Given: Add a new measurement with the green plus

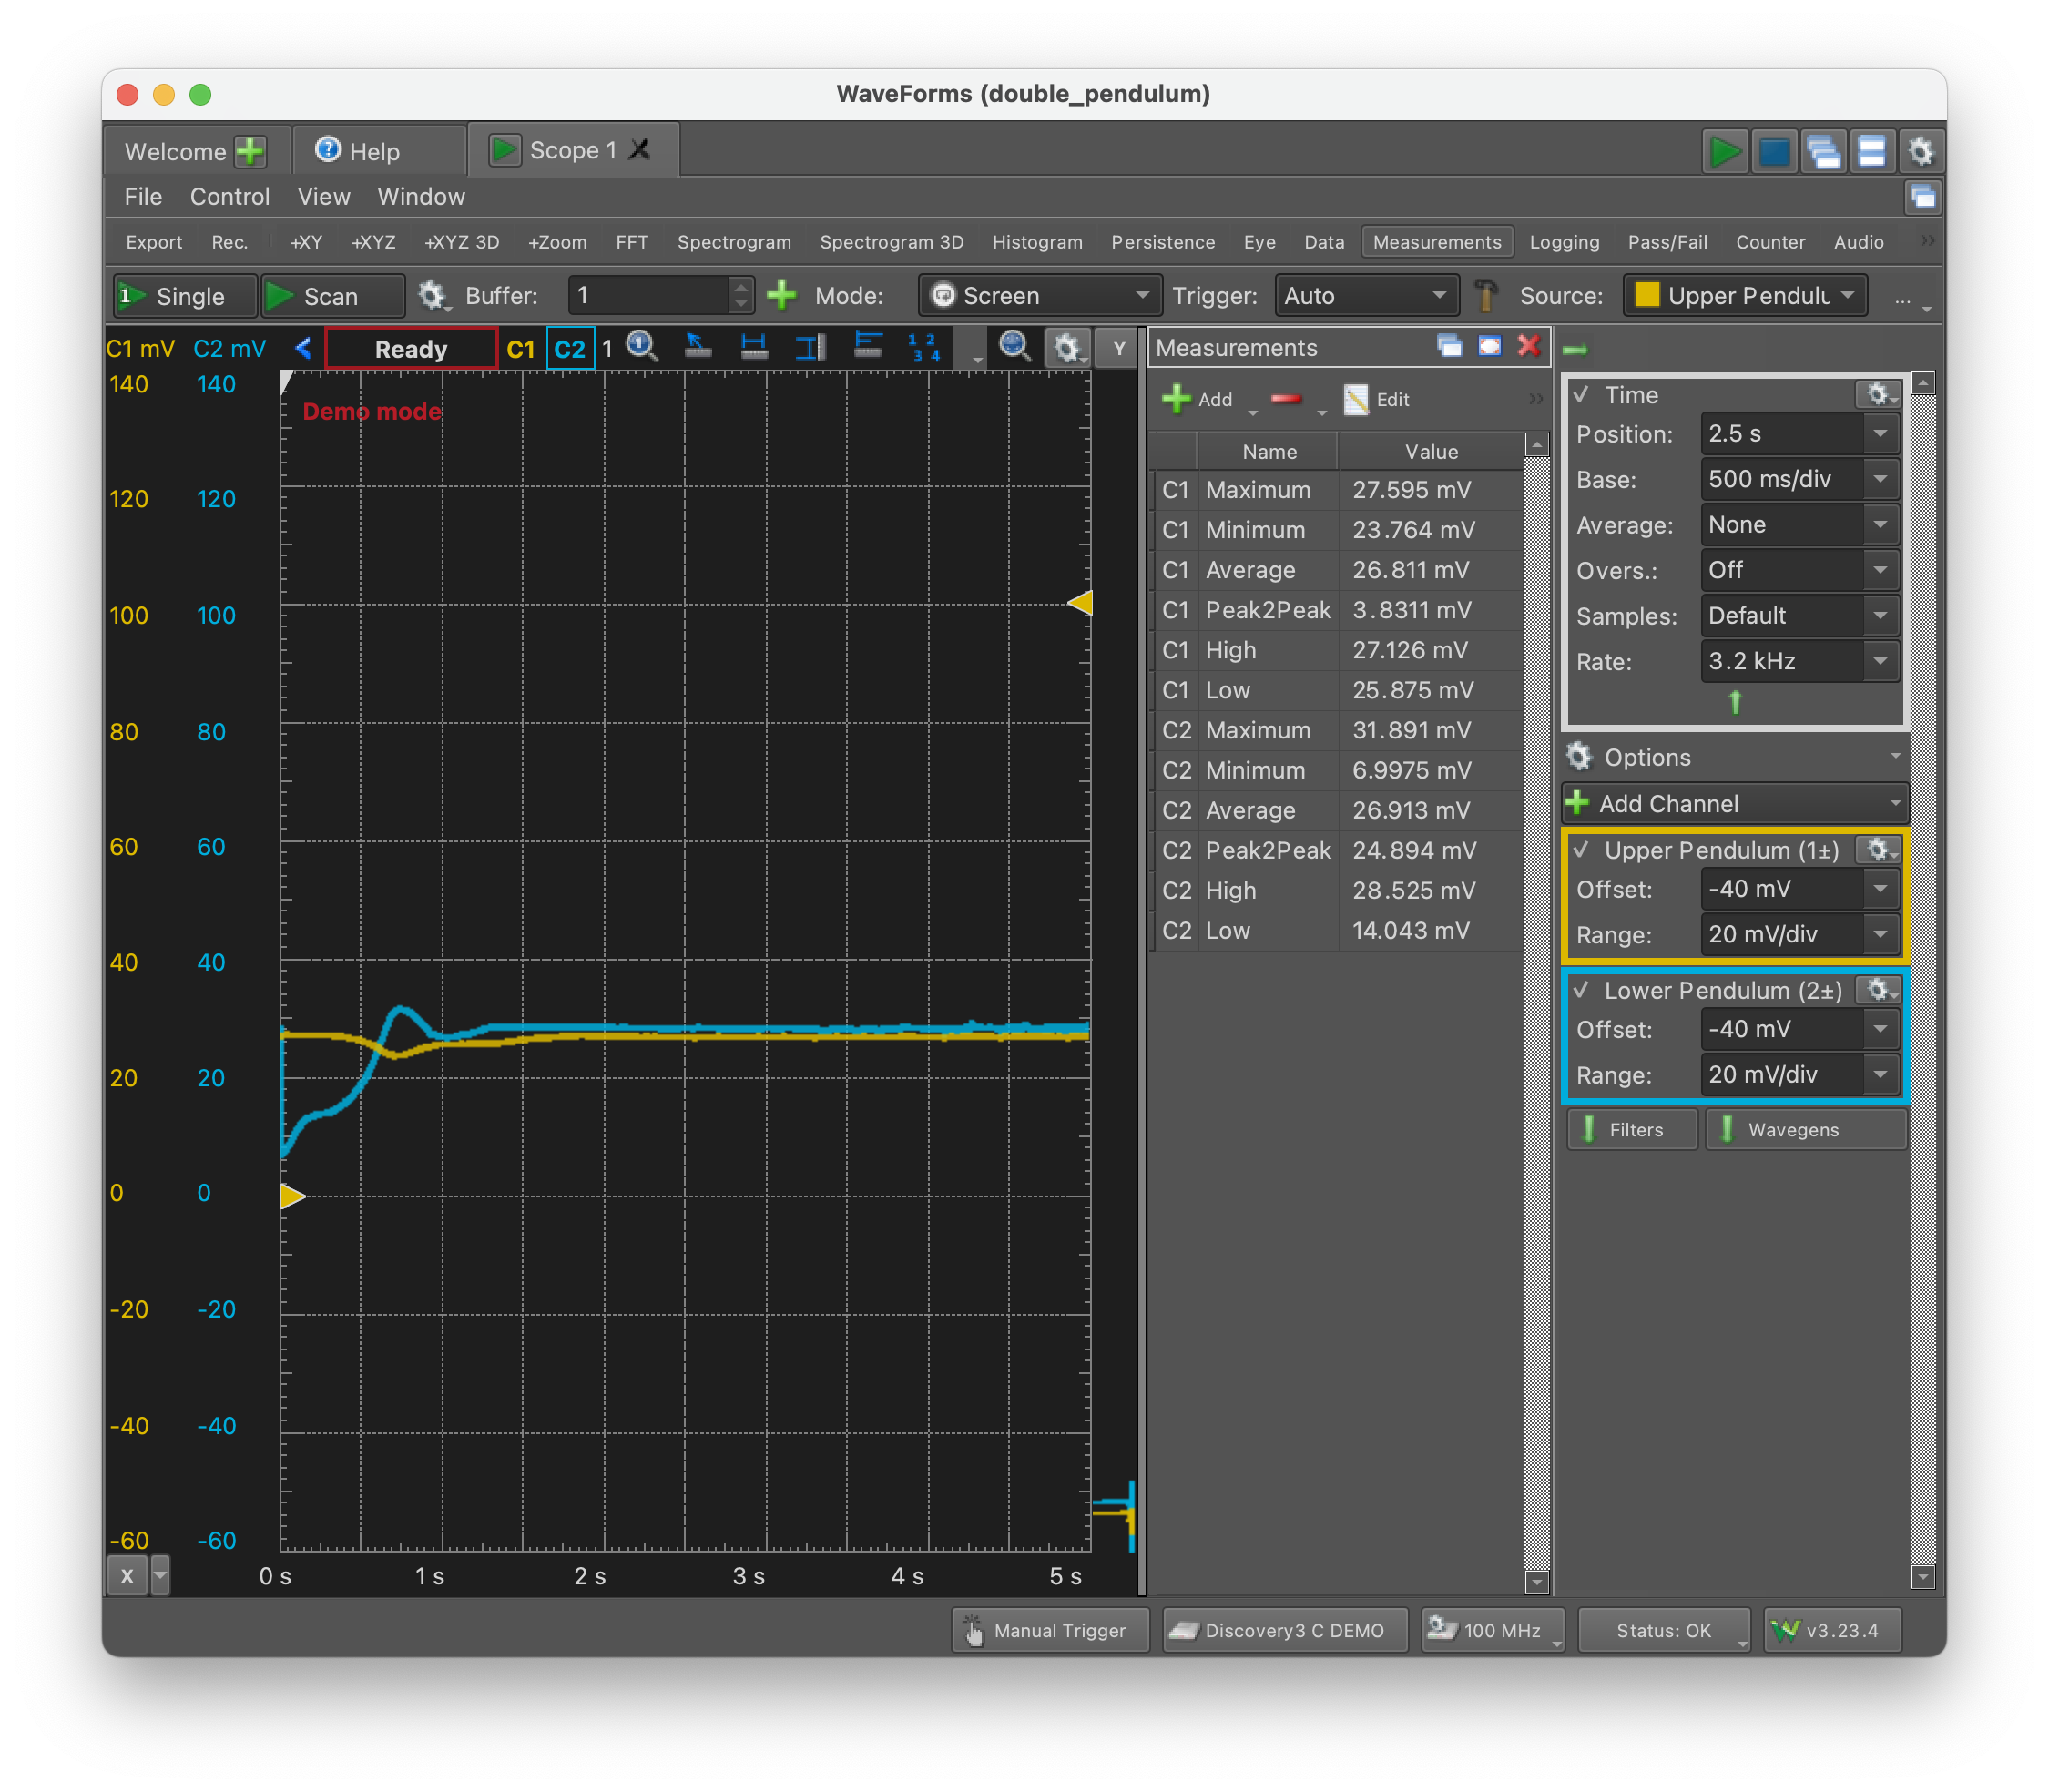Looking at the screenshot, I should [x=1177, y=399].
